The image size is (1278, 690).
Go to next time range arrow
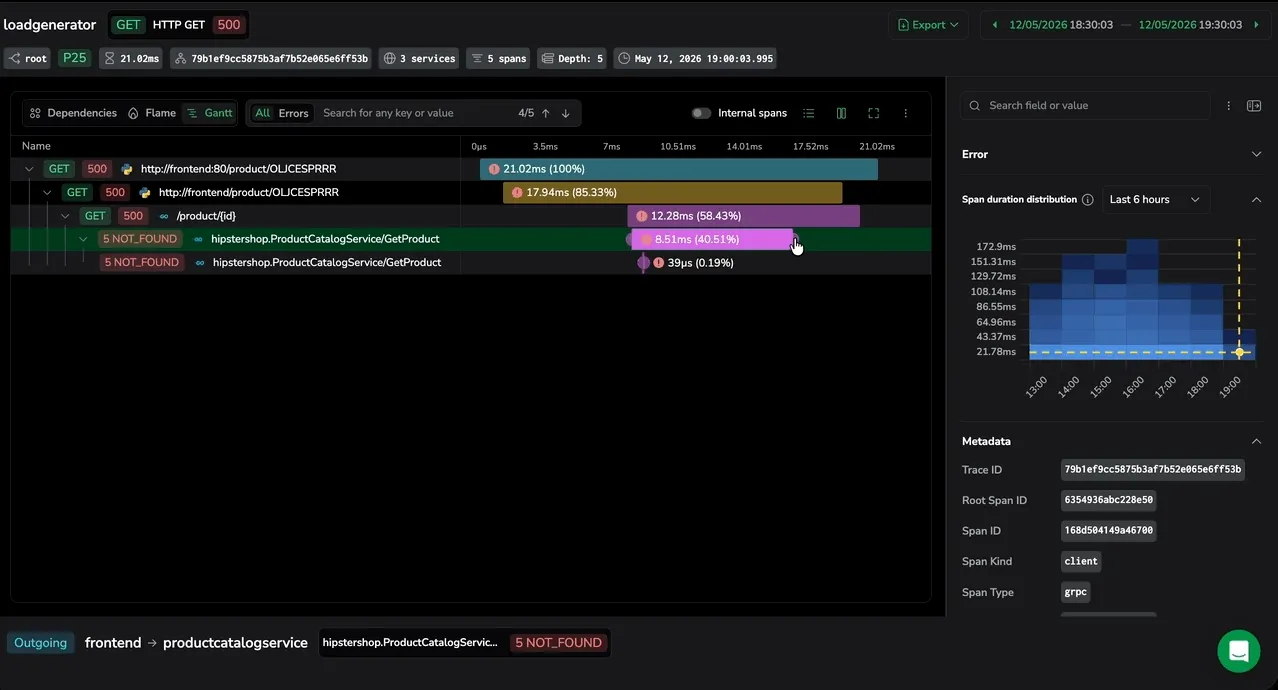tap(1257, 25)
